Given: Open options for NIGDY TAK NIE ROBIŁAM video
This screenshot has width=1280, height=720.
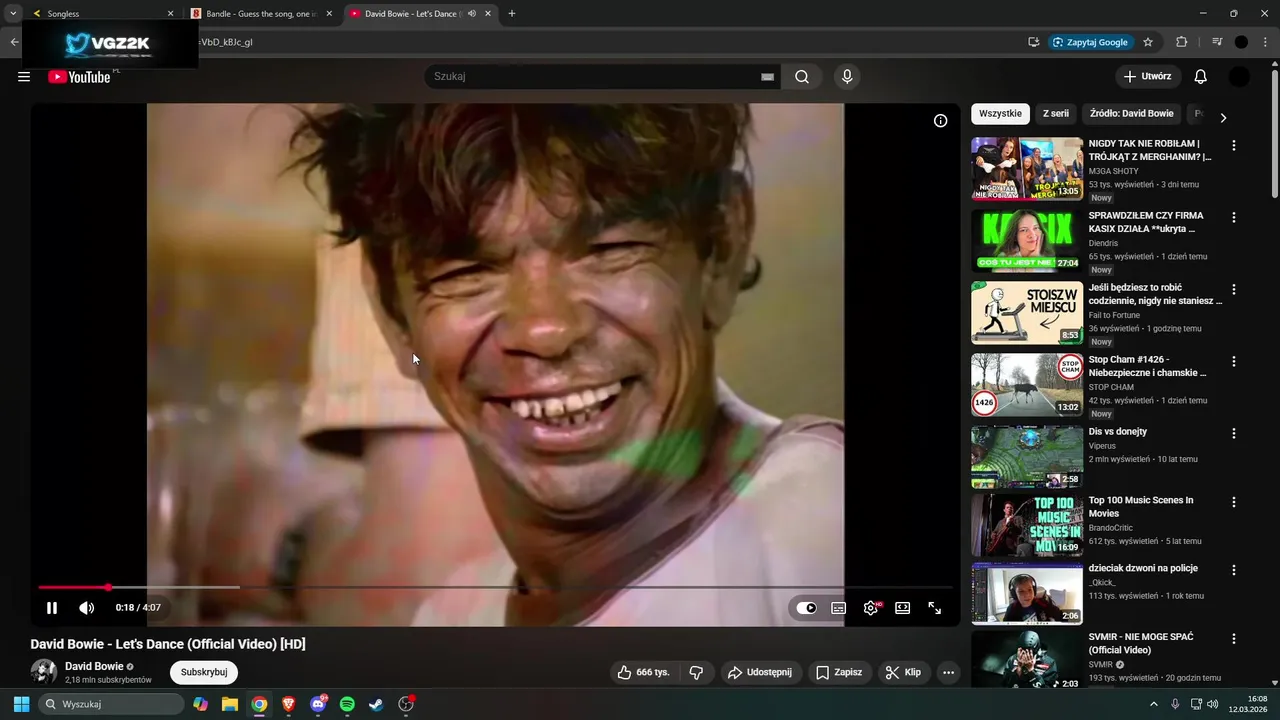Looking at the screenshot, I should 1233,145.
